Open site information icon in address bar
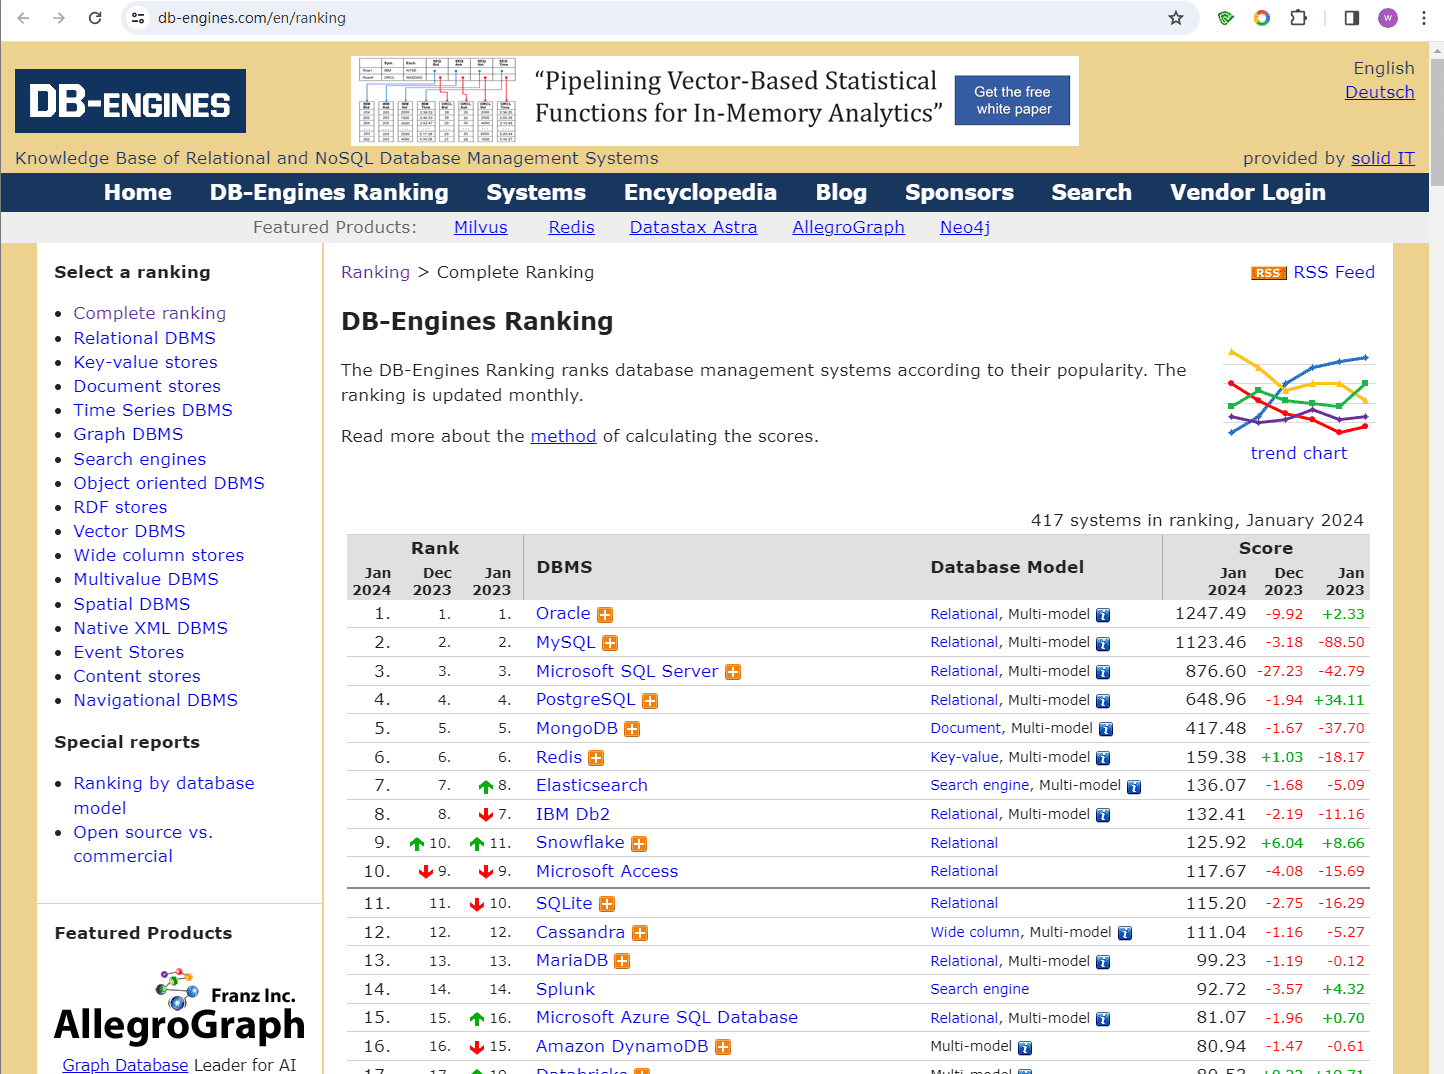The image size is (1444, 1074). click(139, 18)
